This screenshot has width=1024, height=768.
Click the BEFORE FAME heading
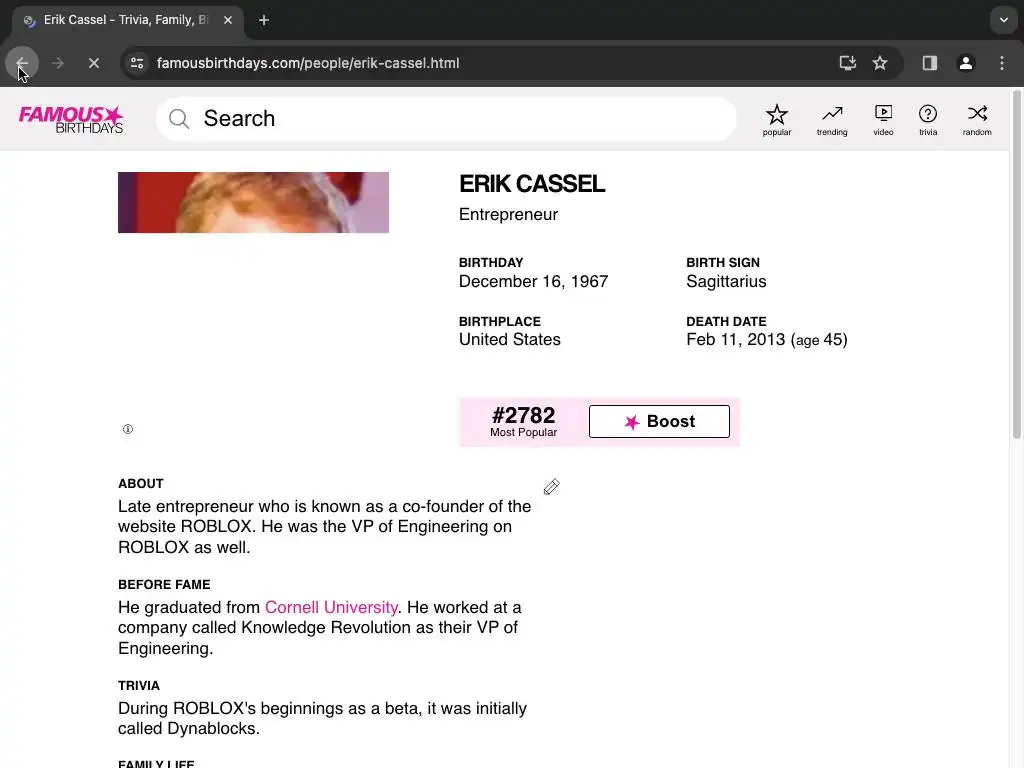[x=164, y=584]
